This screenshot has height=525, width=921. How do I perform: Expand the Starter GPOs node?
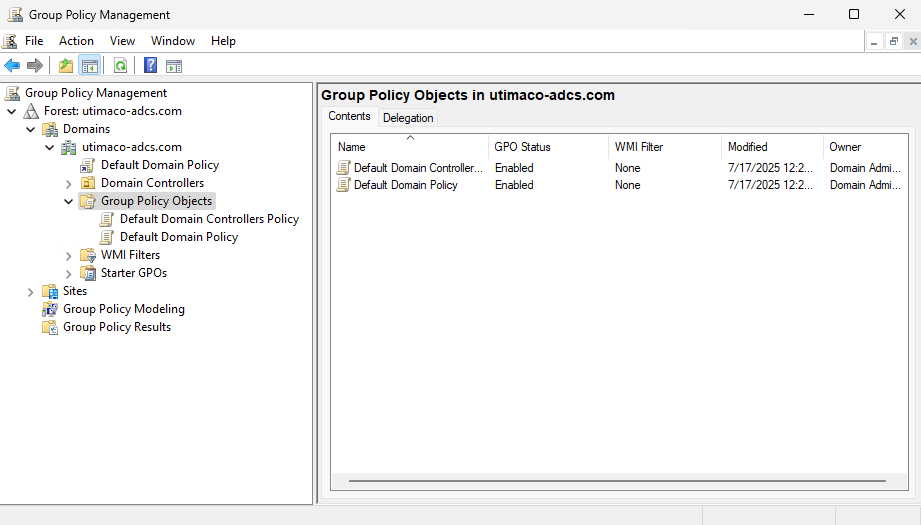click(69, 273)
